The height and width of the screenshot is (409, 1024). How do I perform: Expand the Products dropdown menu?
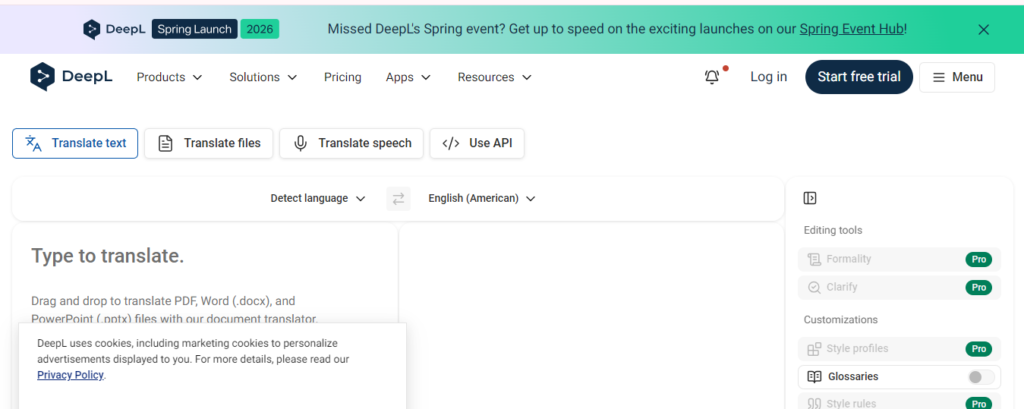(x=169, y=77)
